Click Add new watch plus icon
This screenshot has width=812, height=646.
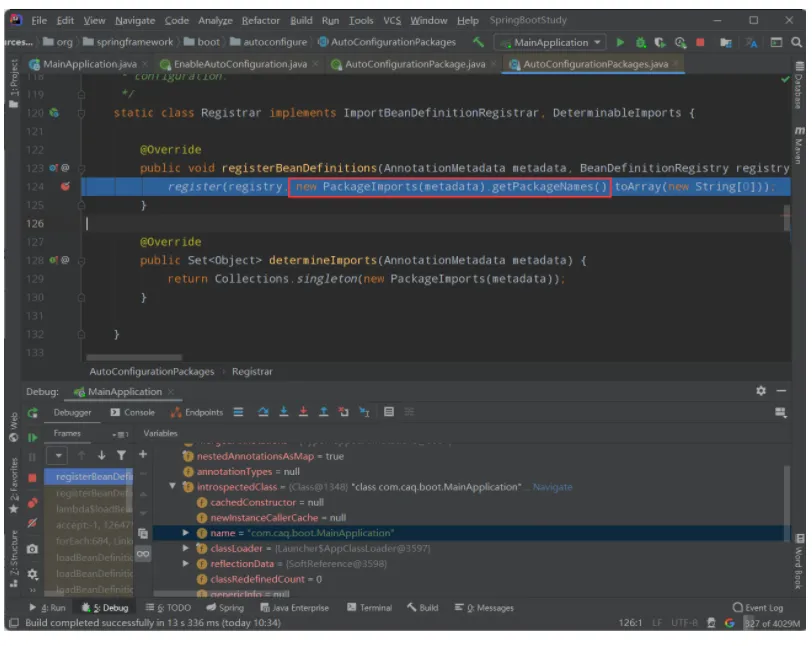pyautogui.click(x=143, y=455)
